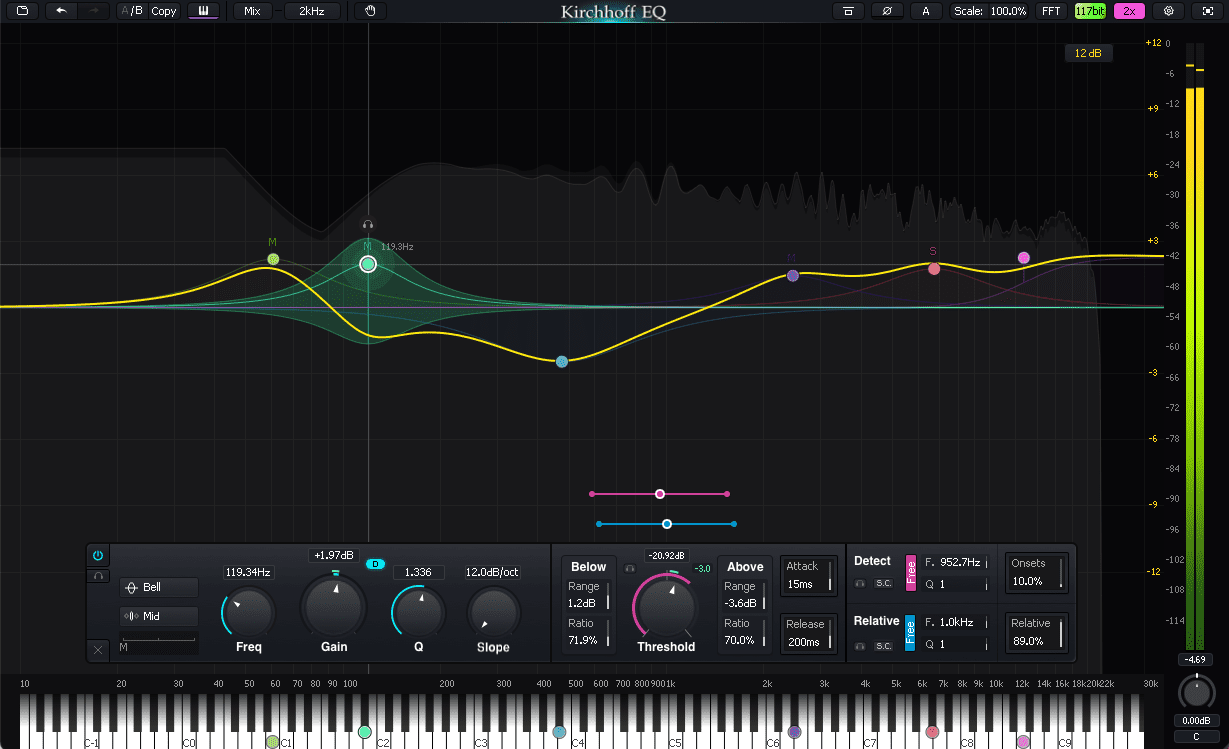Screen dimensions: 1229x749
Task: Enable the band power button
Action: tap(97, 555)
